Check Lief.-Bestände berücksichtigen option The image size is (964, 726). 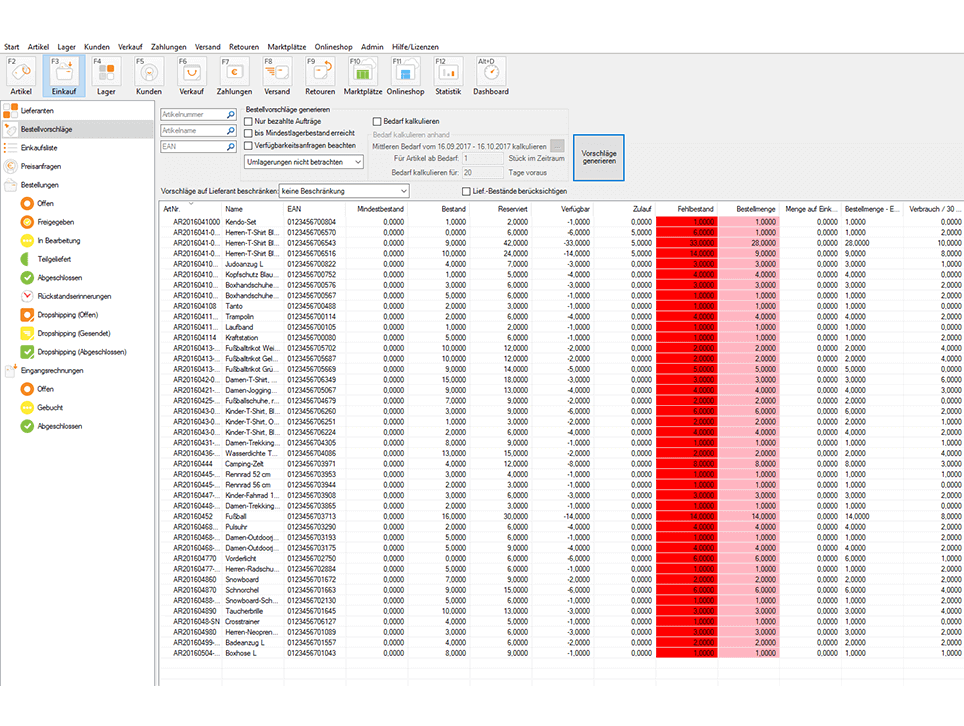(x=466, y=191)
